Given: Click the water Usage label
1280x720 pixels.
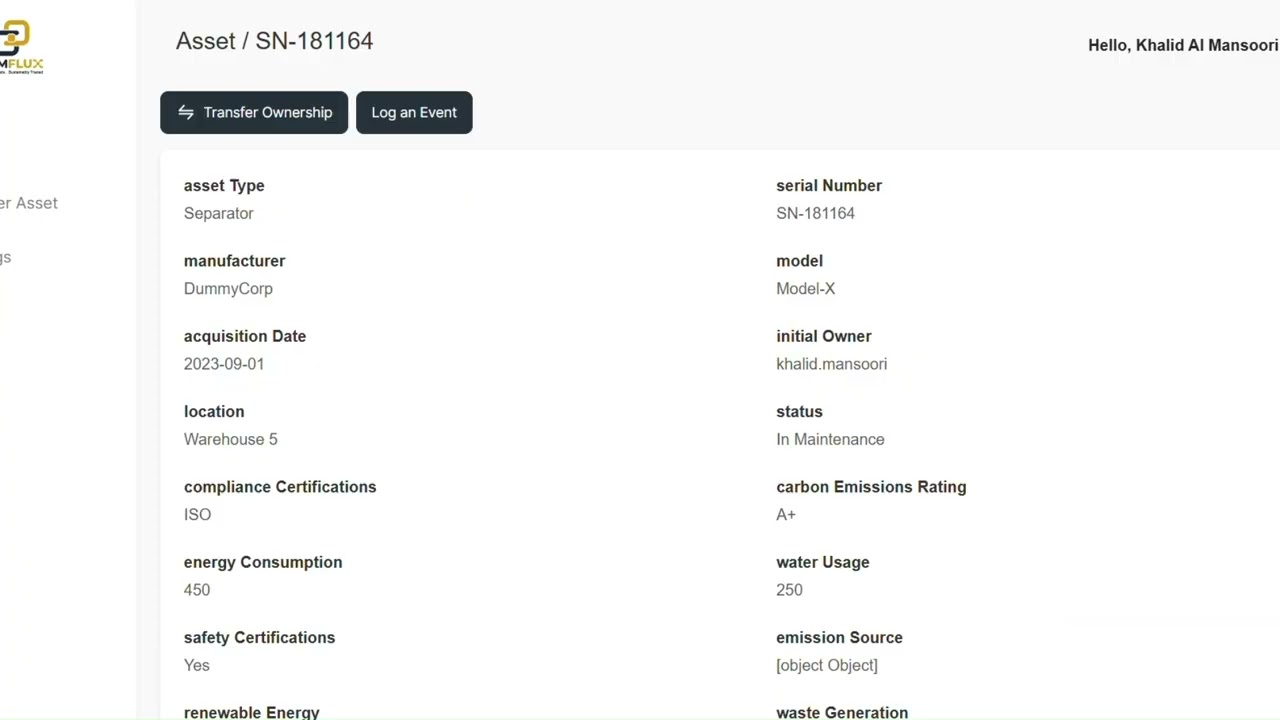Looking at the screenshot, I should (x=823, y=562).
